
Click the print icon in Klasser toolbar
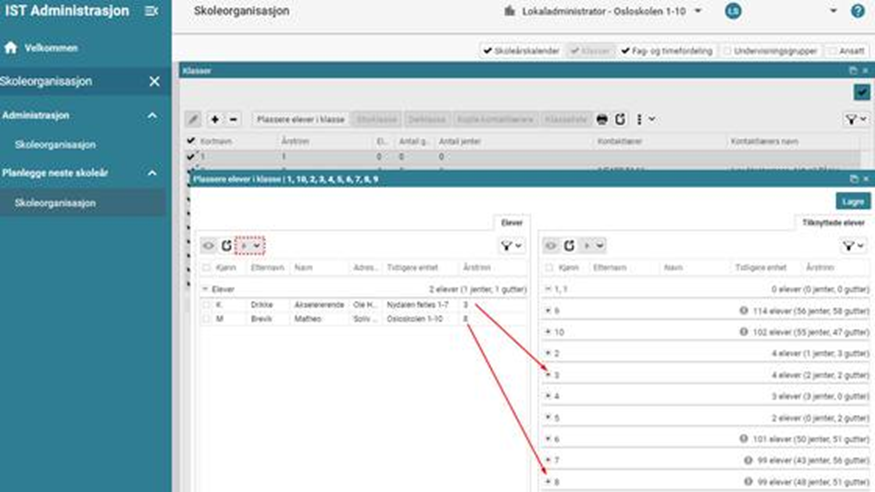click(x=602, y=119)
